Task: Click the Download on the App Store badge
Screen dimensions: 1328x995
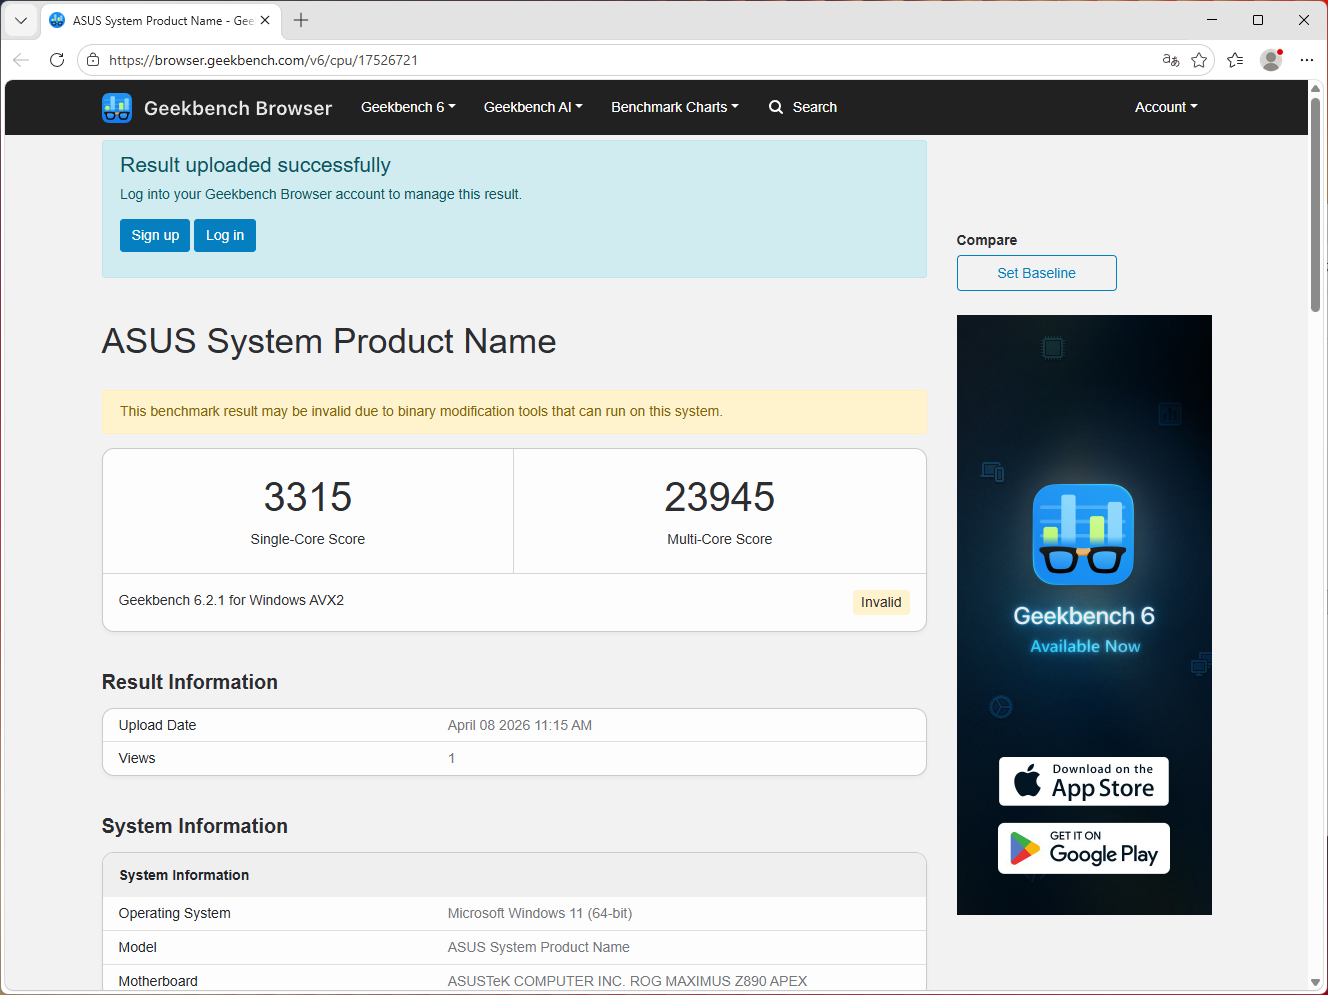Action: (1083, 781)
